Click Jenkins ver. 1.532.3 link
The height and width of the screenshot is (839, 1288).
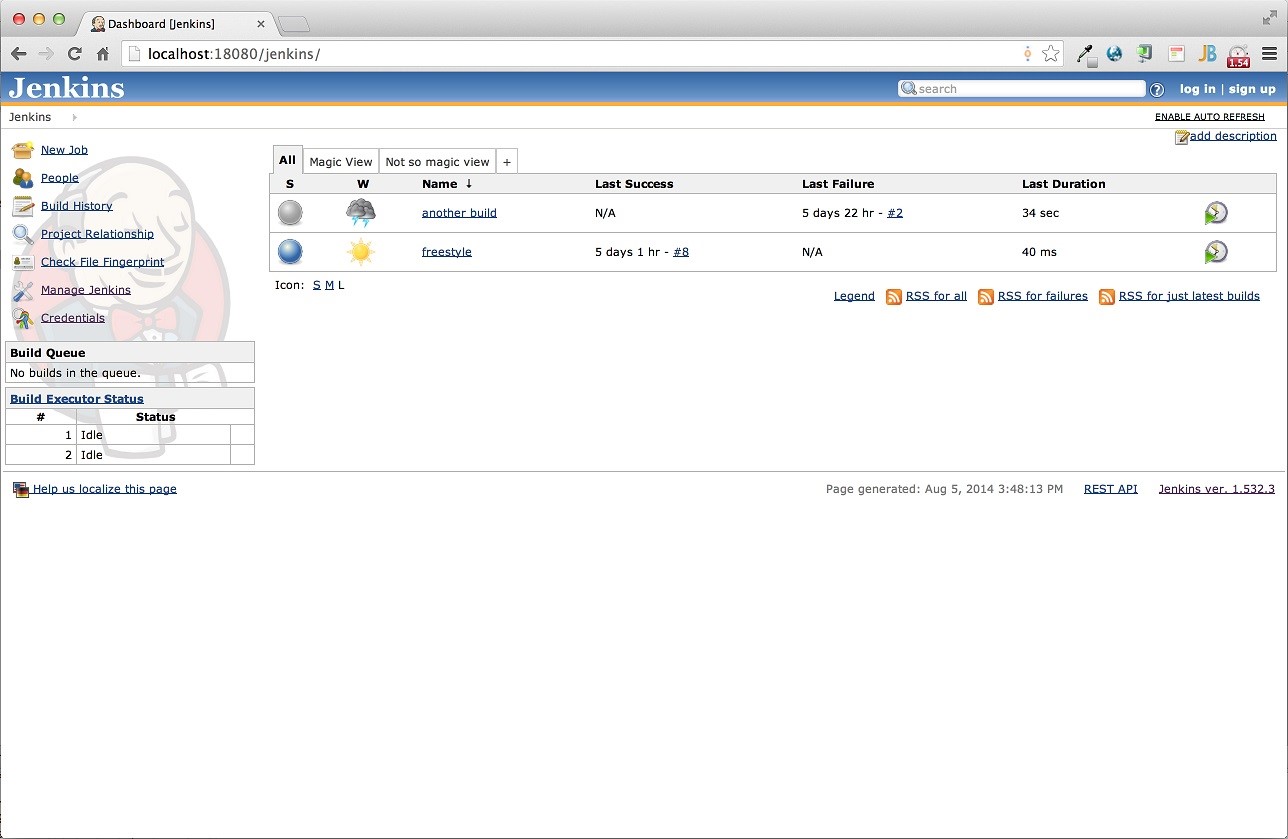click(1217, 489)
